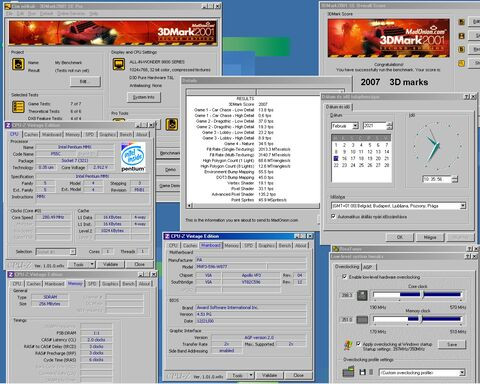Click the Project icon in 3DMark2001
480x384 pixels.
click(18, 64)
